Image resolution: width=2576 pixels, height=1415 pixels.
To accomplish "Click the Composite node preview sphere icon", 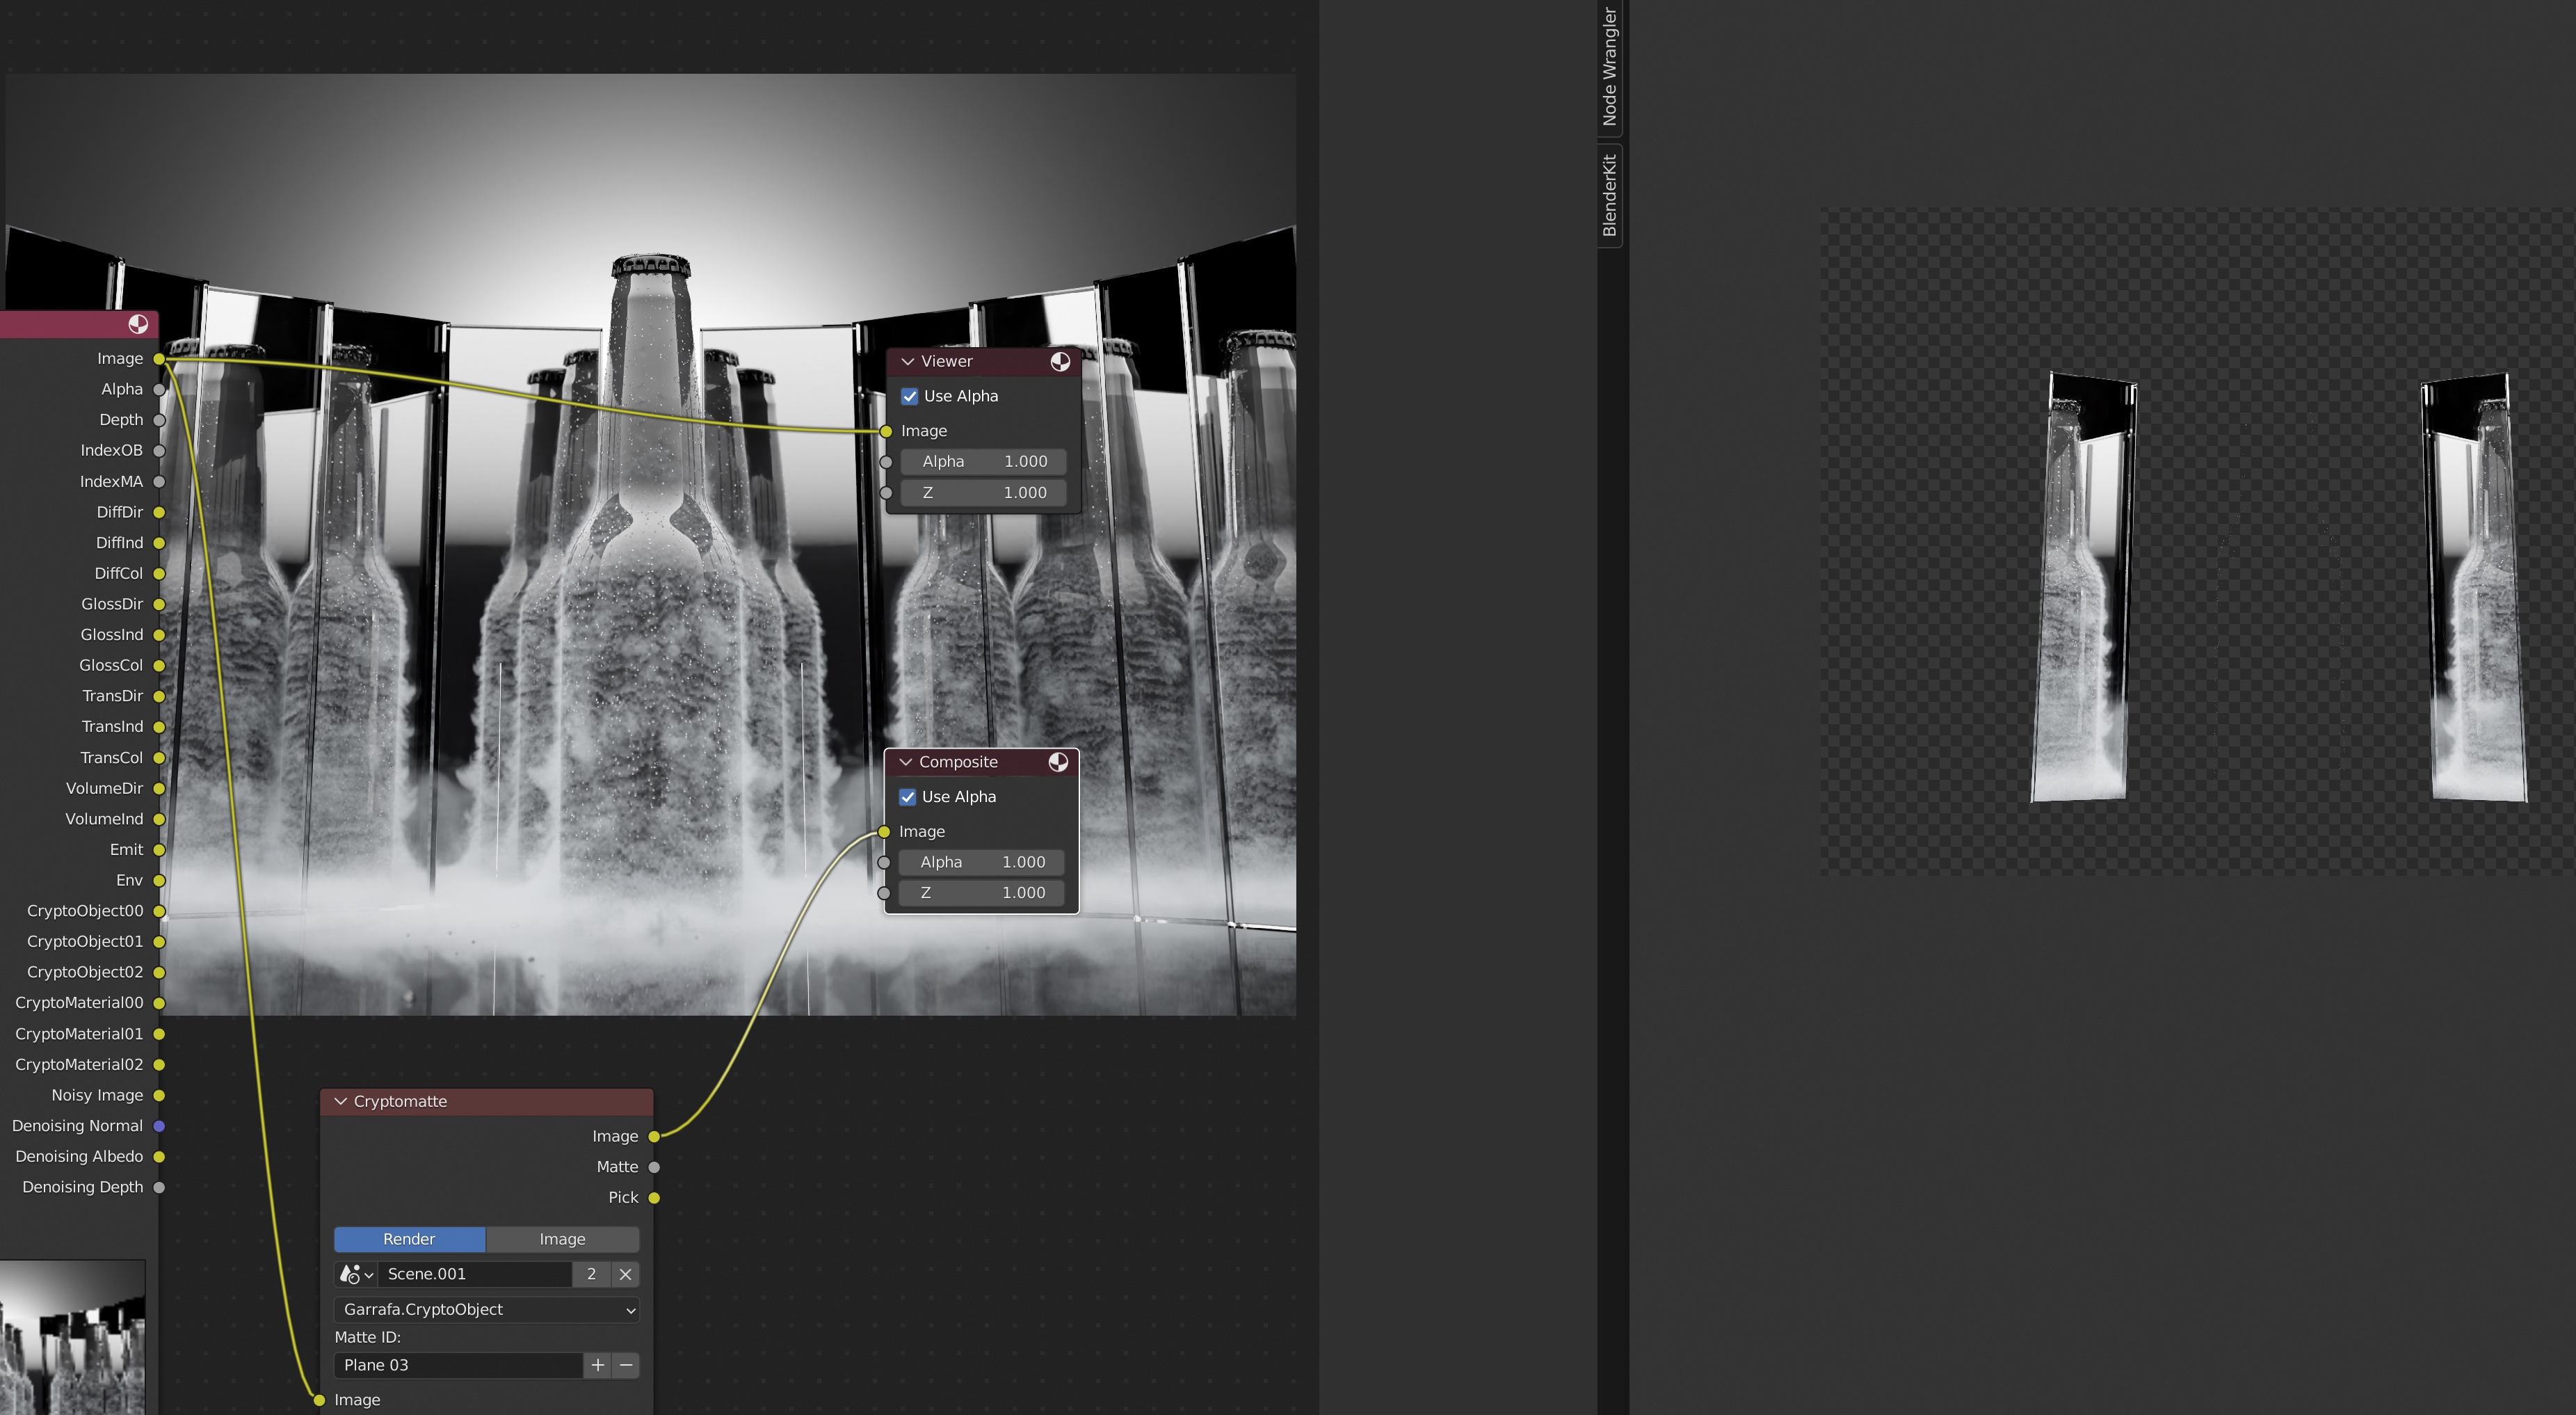I will click(x=1058, y=762).
